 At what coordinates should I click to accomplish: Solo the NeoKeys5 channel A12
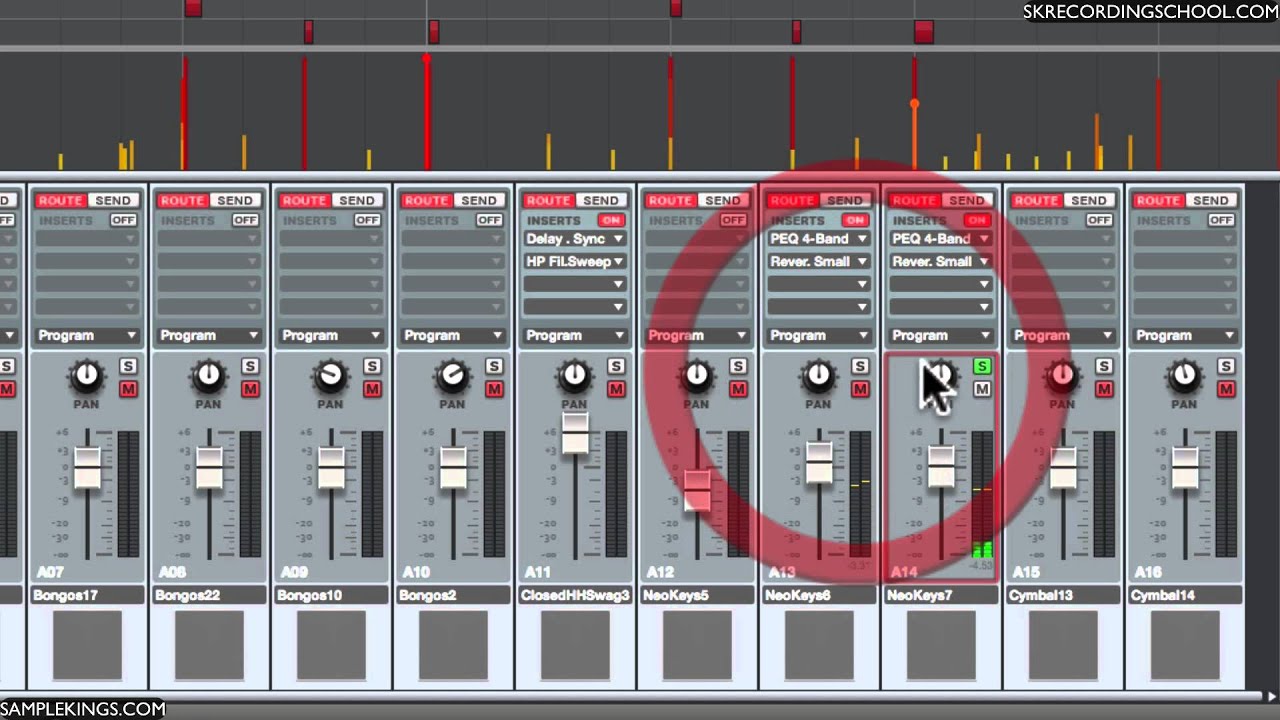738,366
